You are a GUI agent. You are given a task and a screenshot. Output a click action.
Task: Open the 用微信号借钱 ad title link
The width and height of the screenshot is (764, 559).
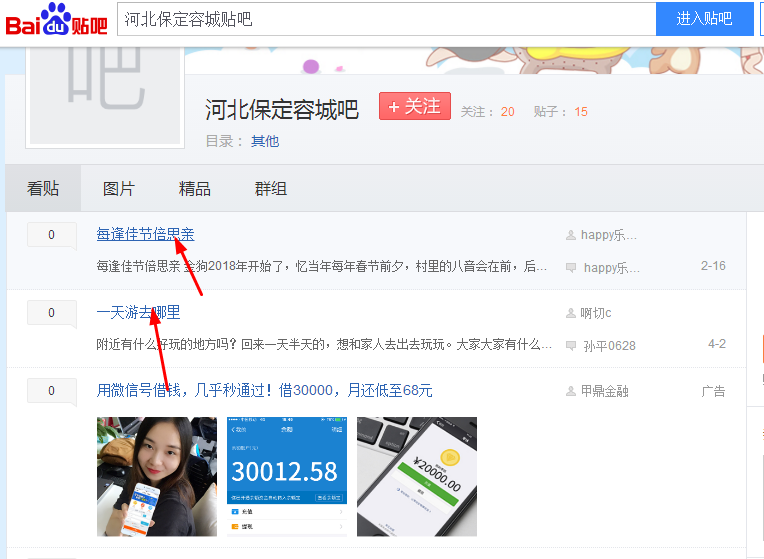[264, 390]
